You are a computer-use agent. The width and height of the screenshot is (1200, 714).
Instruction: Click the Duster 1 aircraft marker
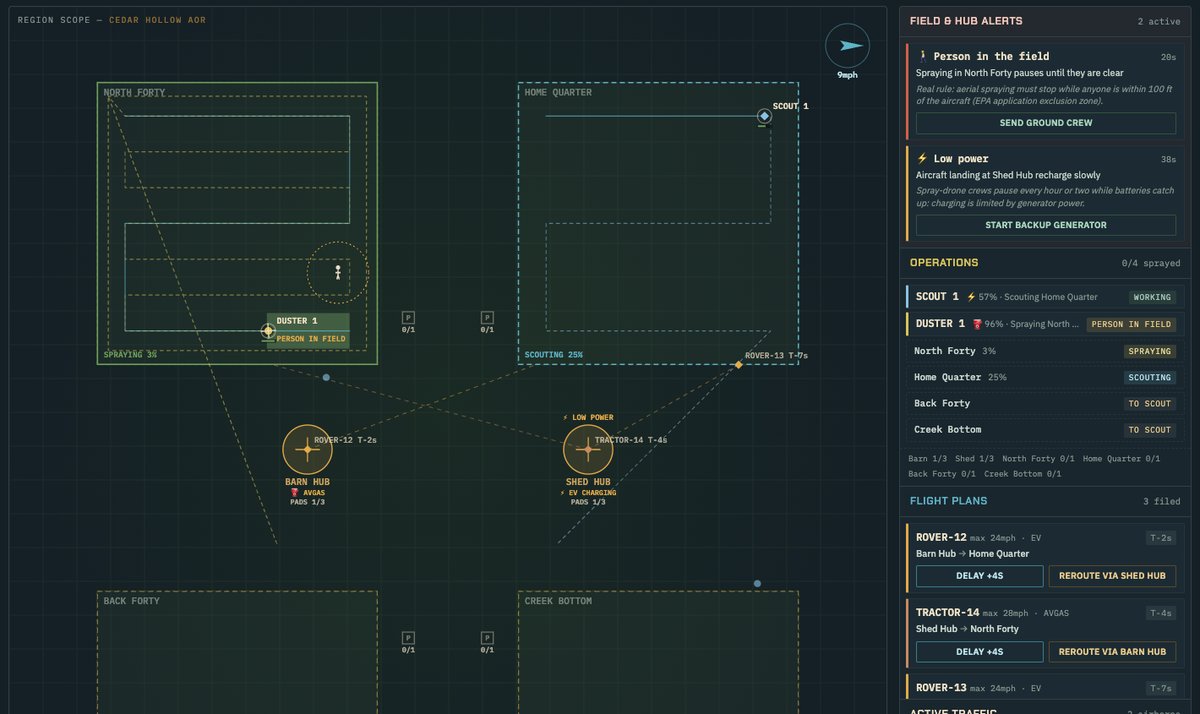click(x=268, y=330)
